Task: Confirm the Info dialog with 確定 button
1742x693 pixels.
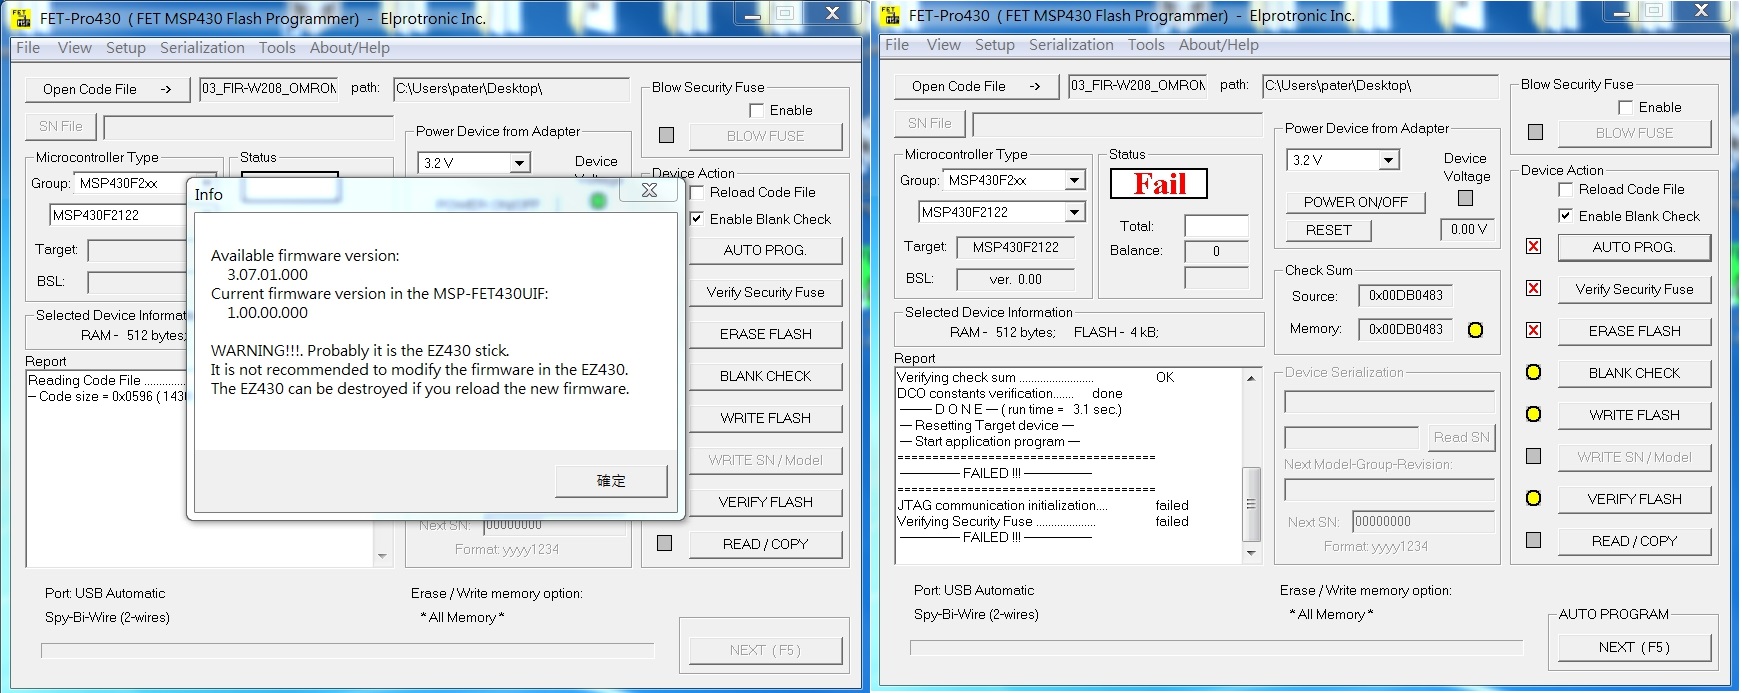Action: pyautogui.click(x=611, y=481)
